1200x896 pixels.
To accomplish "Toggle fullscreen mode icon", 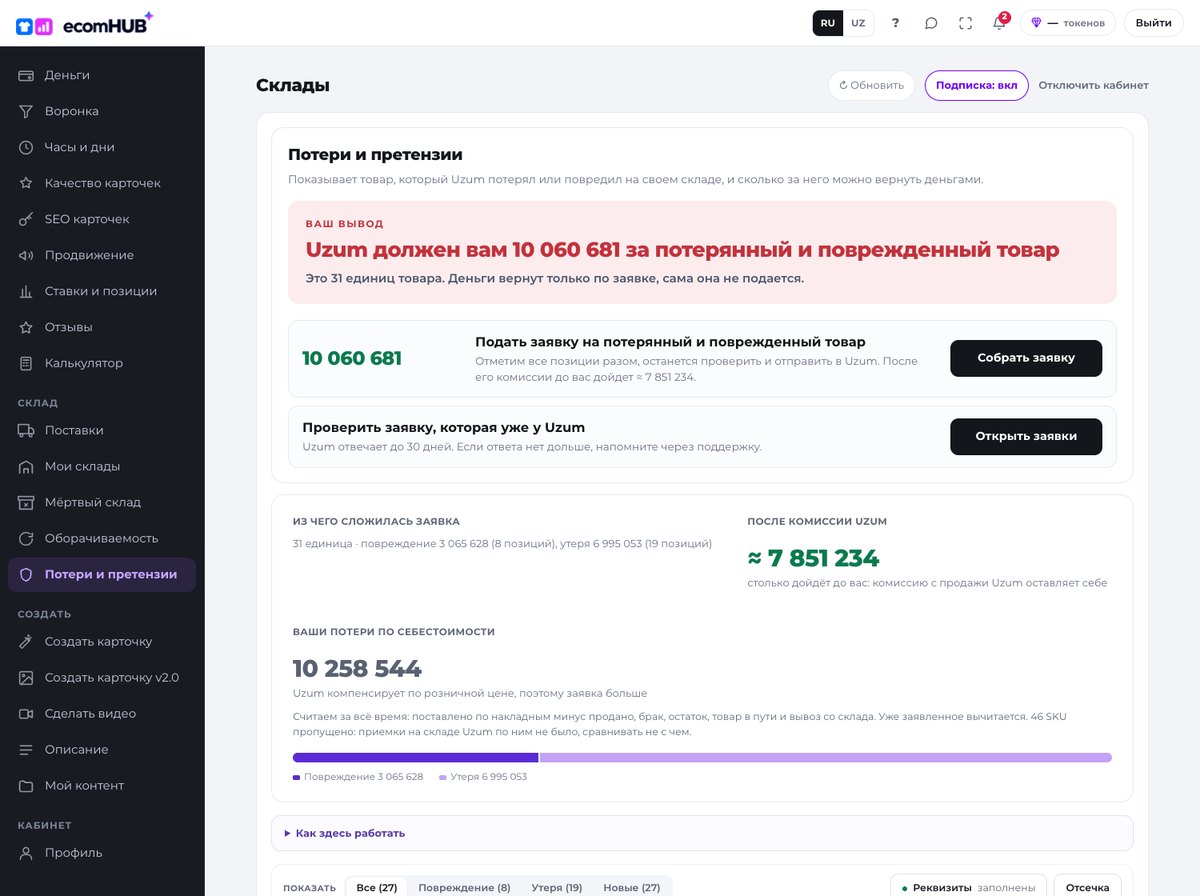I will pyautogui.click(x=965, y=23).
